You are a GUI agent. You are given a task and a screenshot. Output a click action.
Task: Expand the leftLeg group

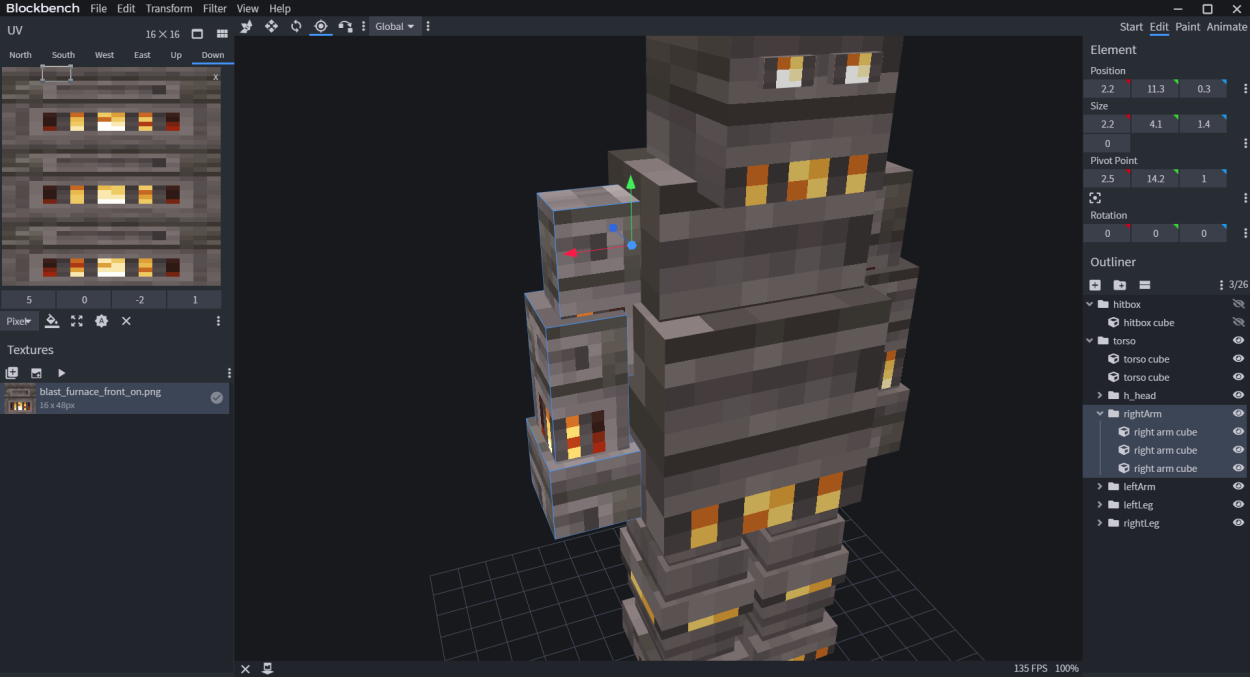pyautogui.click(x=1100, y=504)
